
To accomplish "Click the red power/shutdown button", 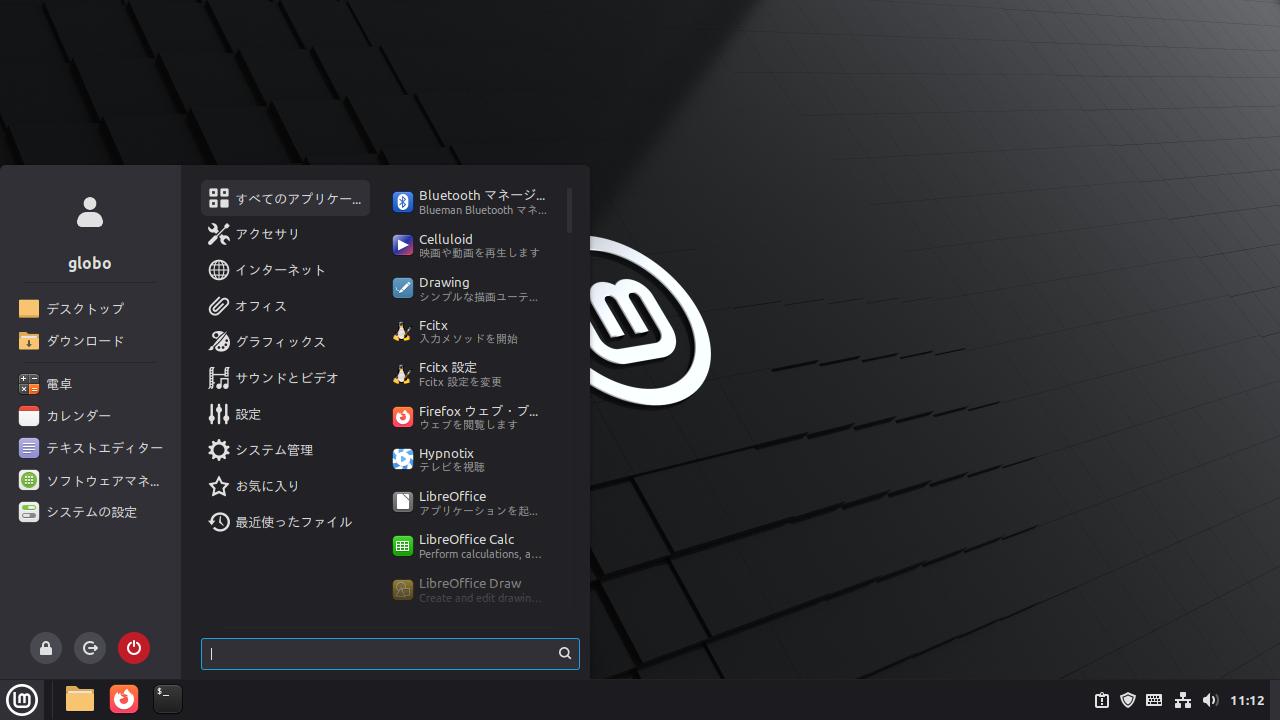I will [134, 648].
